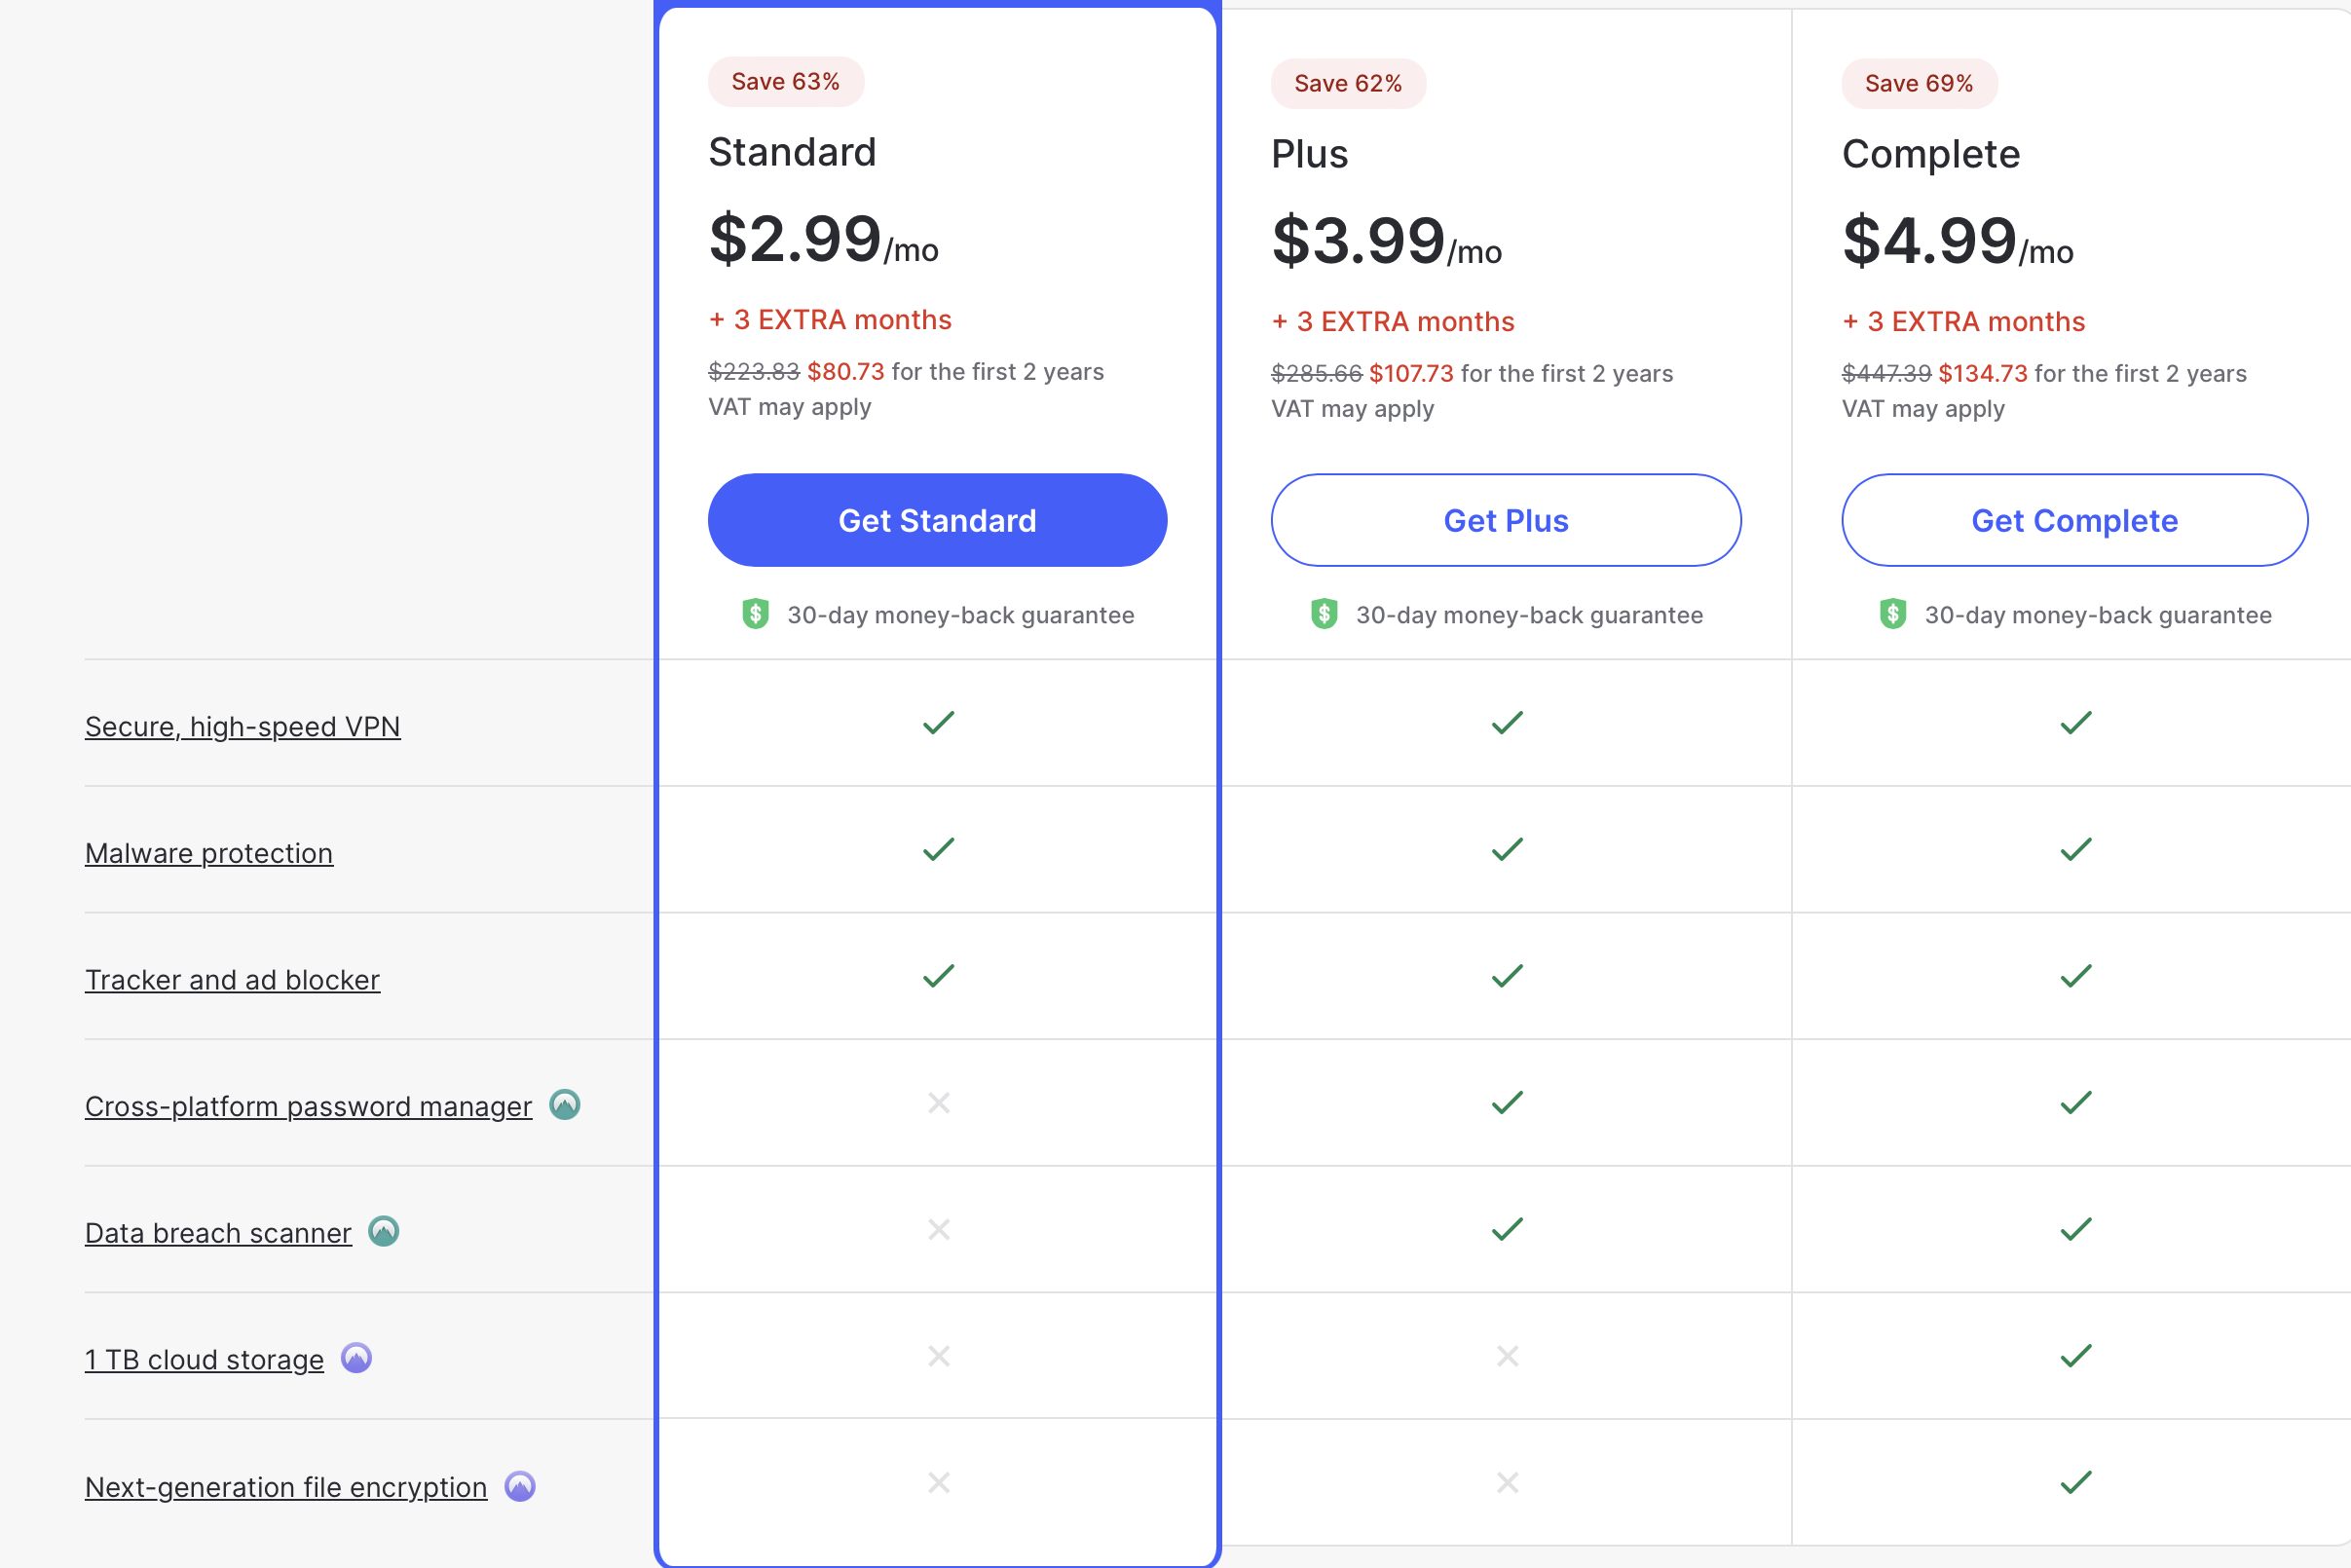Click the Get Complete button
The image size is (2351, 1568).
click(2074, 520)
